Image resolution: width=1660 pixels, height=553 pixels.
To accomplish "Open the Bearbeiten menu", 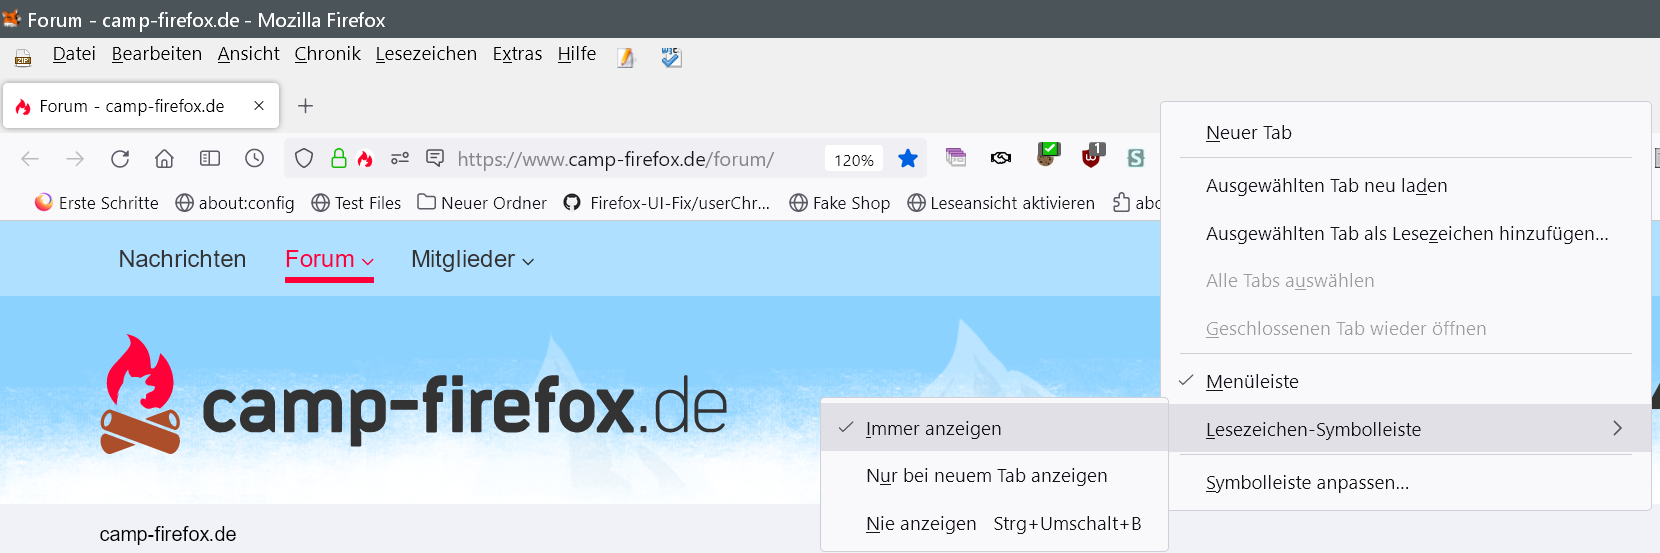I will pyautogui.click(x=157, y=54).
